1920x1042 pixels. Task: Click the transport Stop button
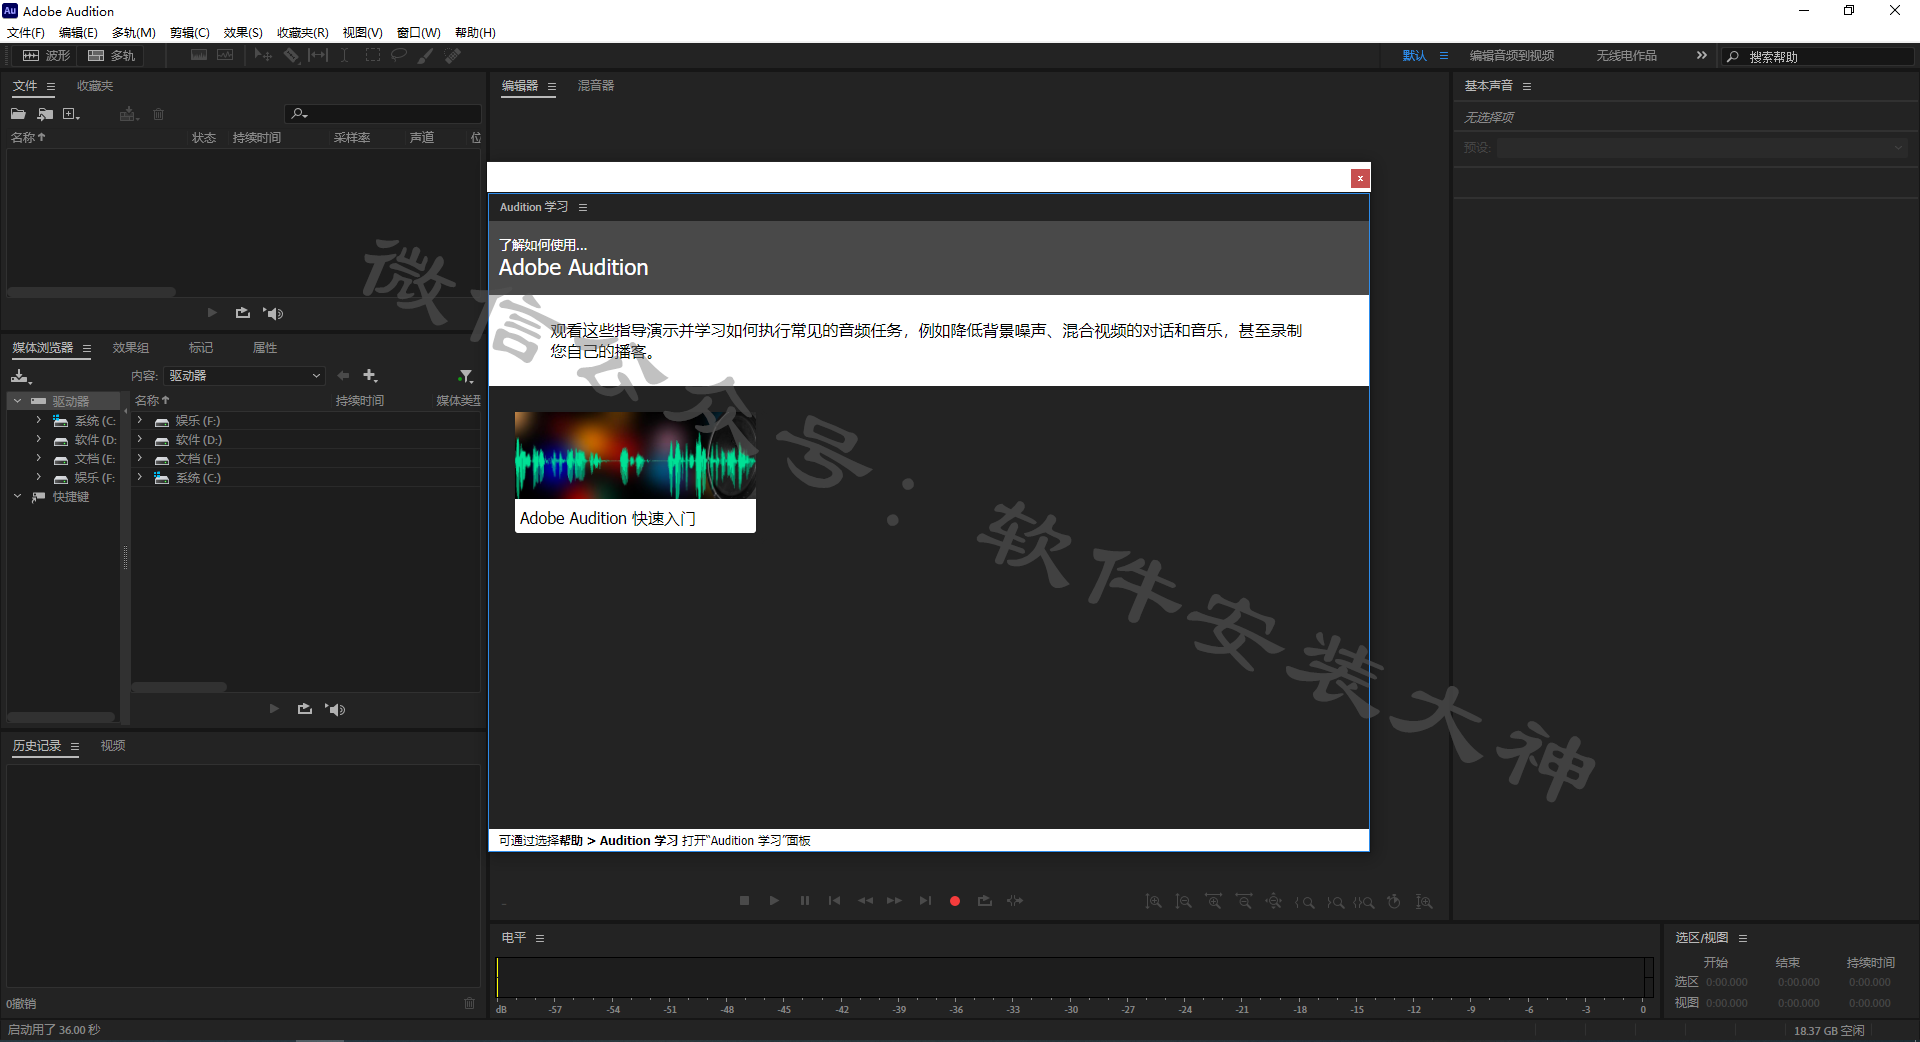[x=744, y=901]
